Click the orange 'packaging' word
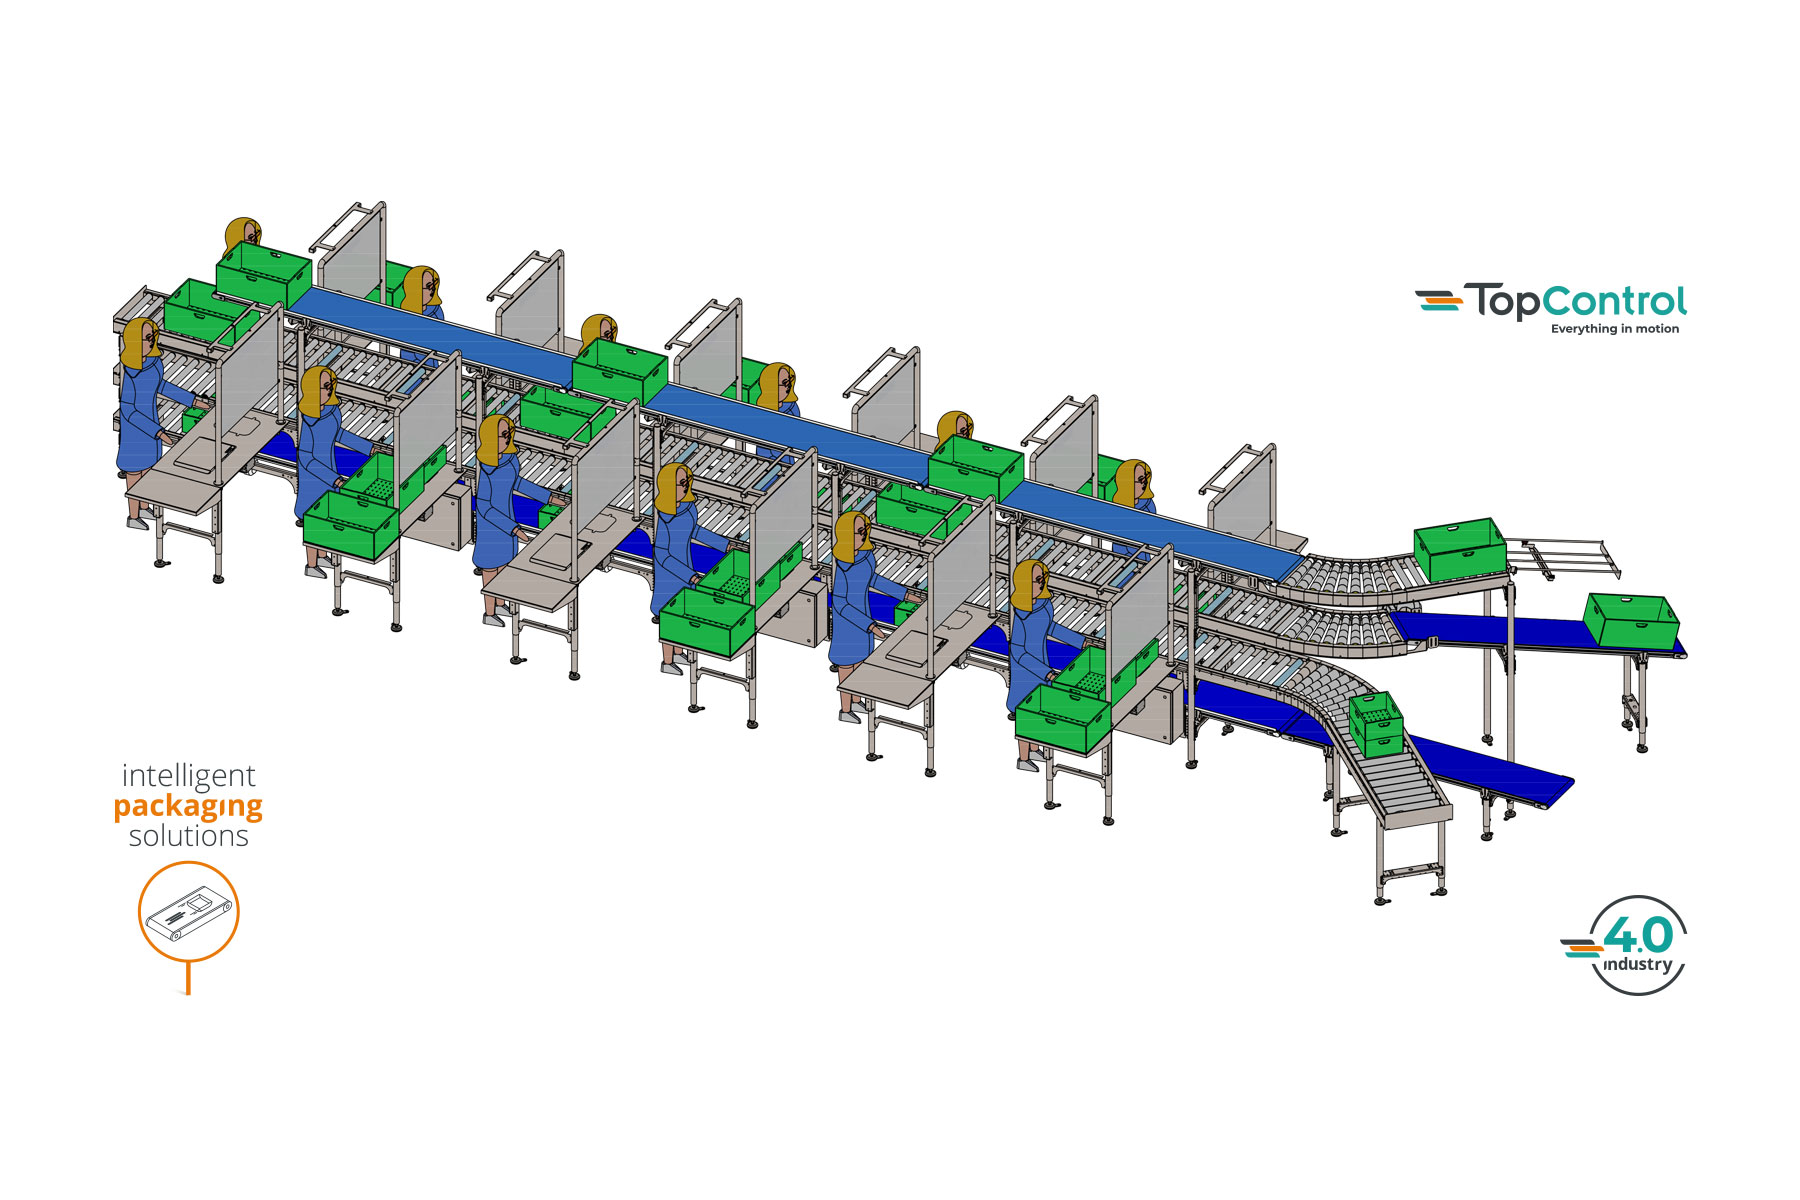This screenshot has width=1800, height=1200. tap(188, 808)
